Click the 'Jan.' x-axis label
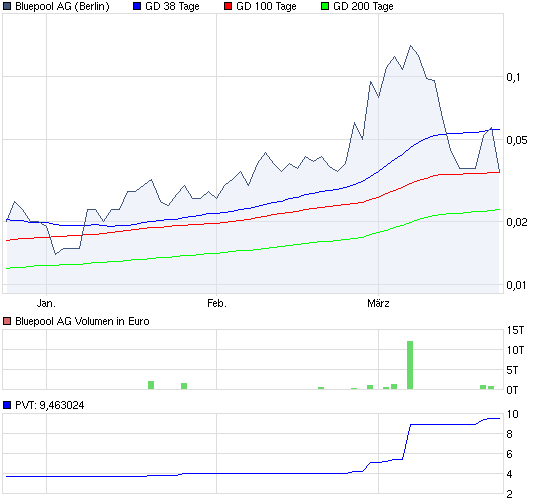 [x=46, y=303]
